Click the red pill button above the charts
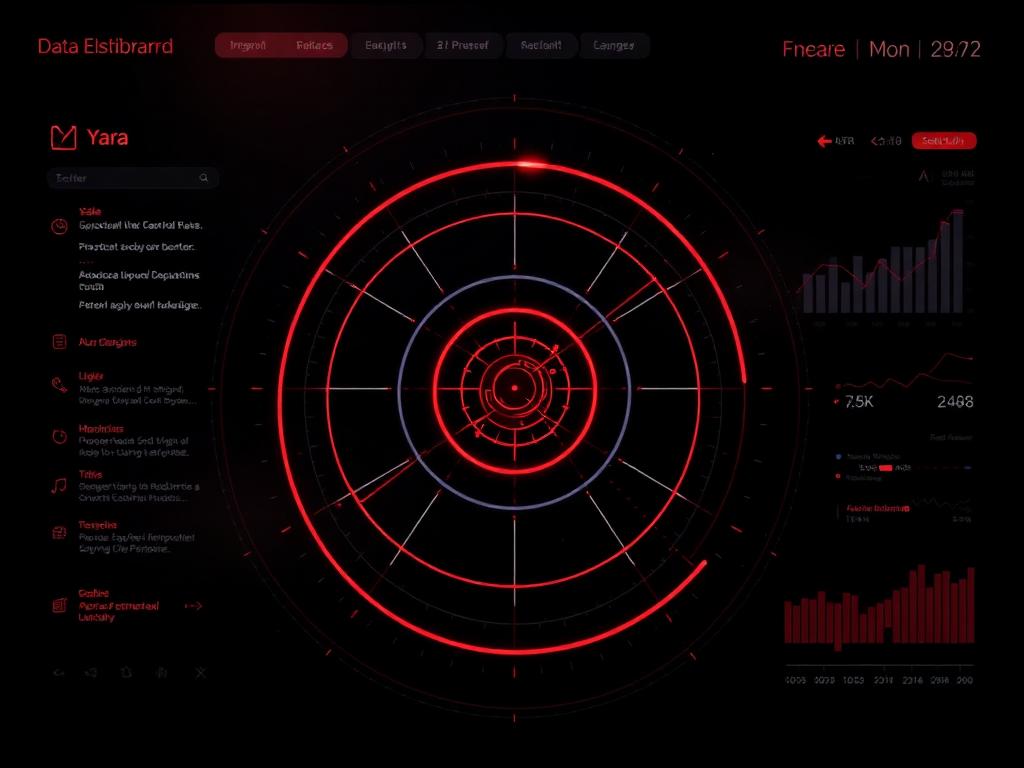 [944, 140]
